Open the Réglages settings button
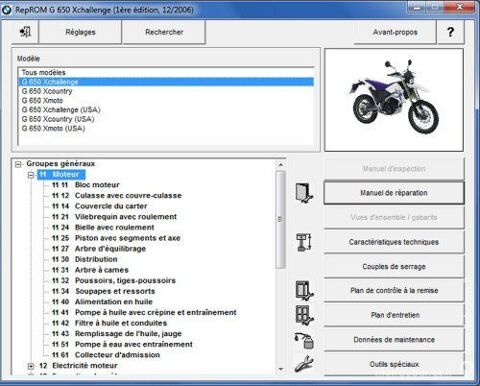 80,32
